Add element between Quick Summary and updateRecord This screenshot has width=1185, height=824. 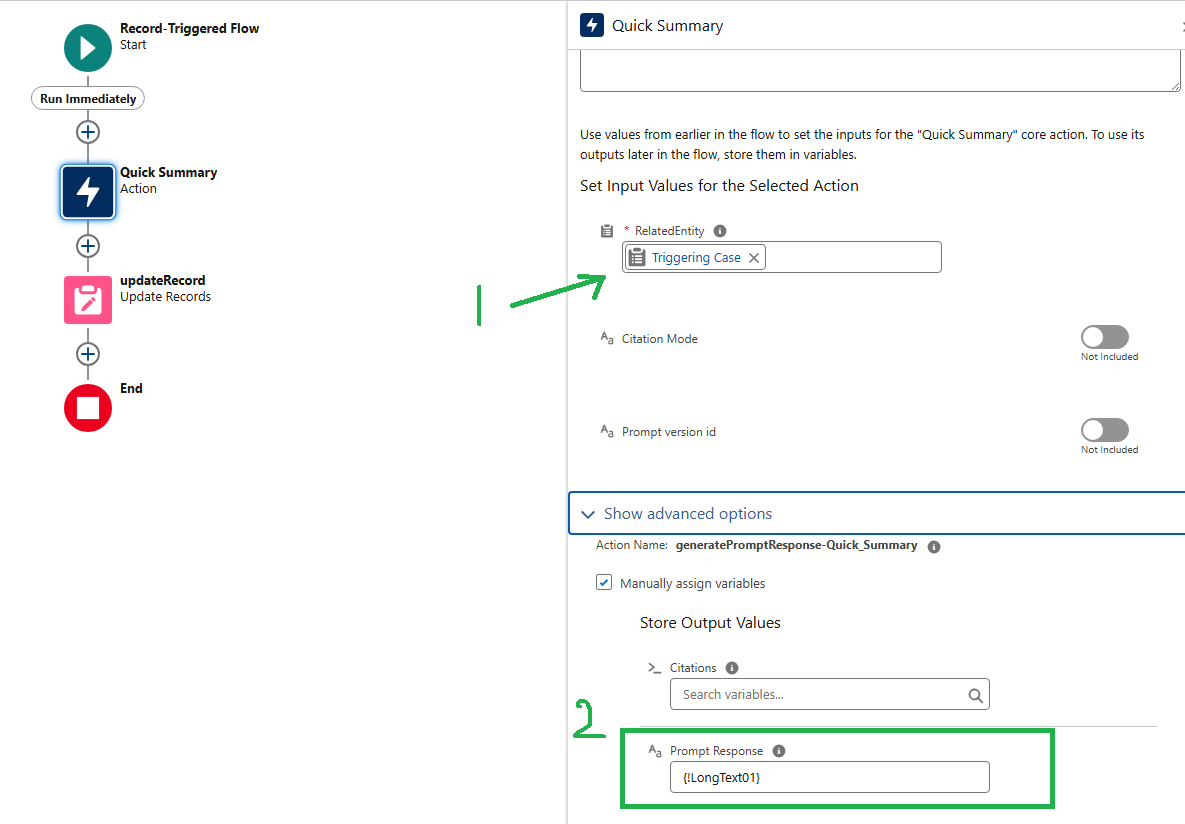coord(88,246)
